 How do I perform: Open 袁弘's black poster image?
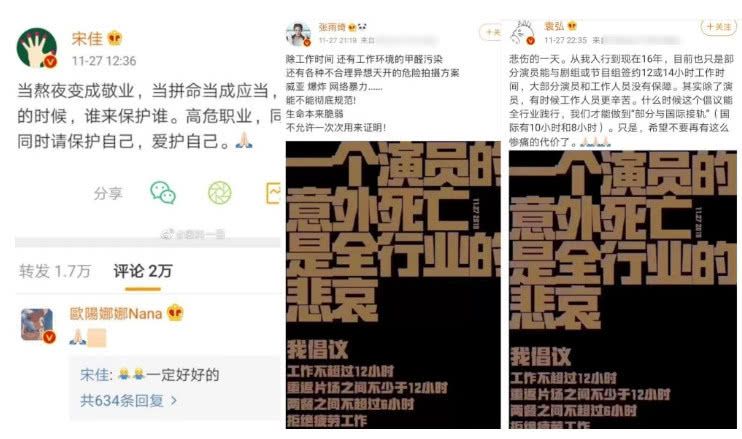click(623, 290)
